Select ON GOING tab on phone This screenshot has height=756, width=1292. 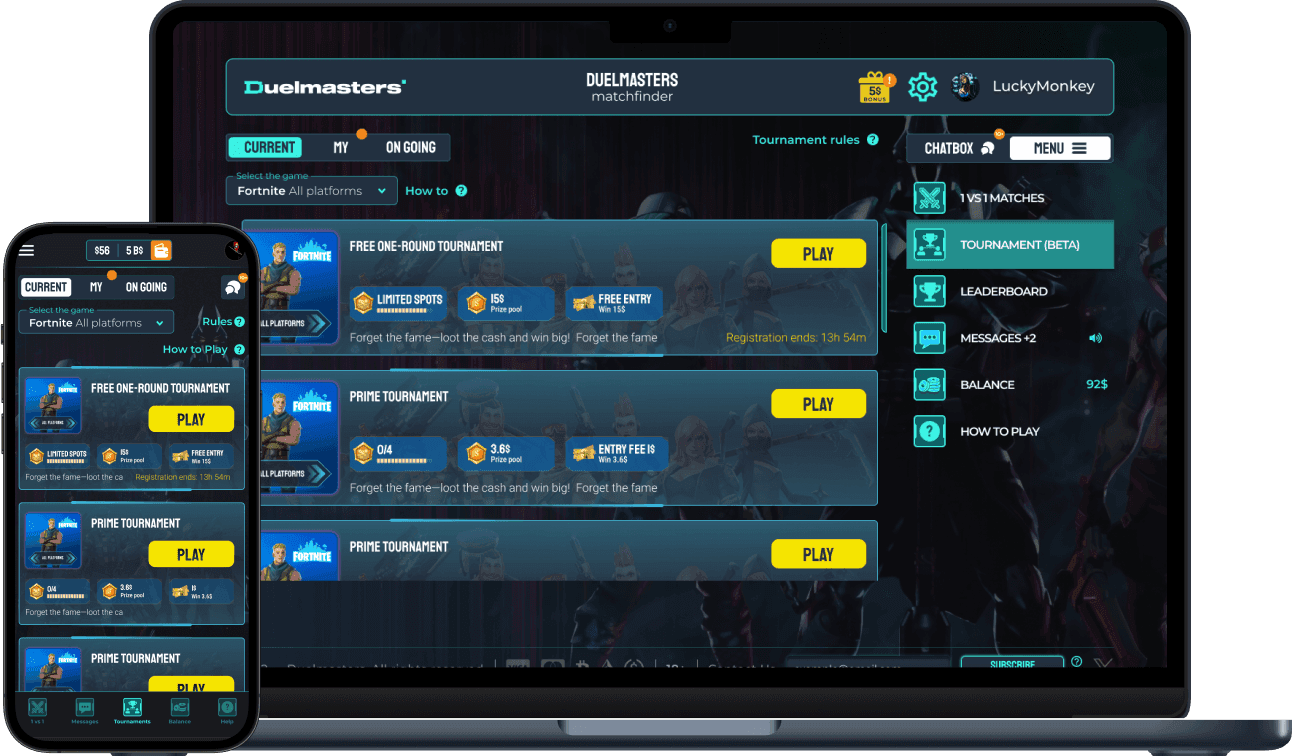tap(146, 287)
